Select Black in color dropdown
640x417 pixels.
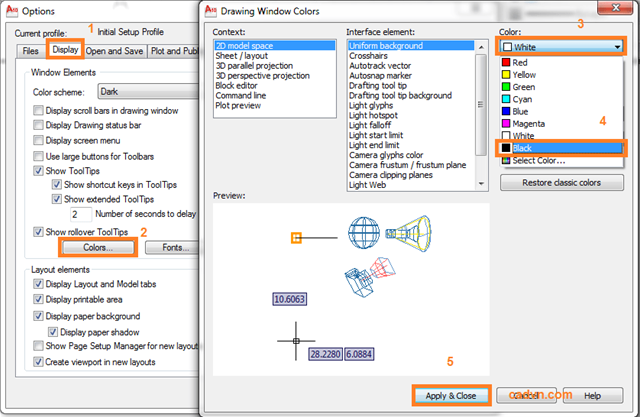[562, 148]
